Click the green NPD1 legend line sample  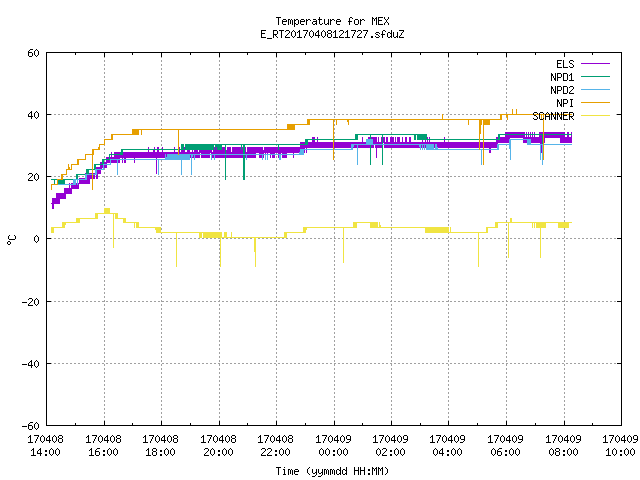click(596, 76)
